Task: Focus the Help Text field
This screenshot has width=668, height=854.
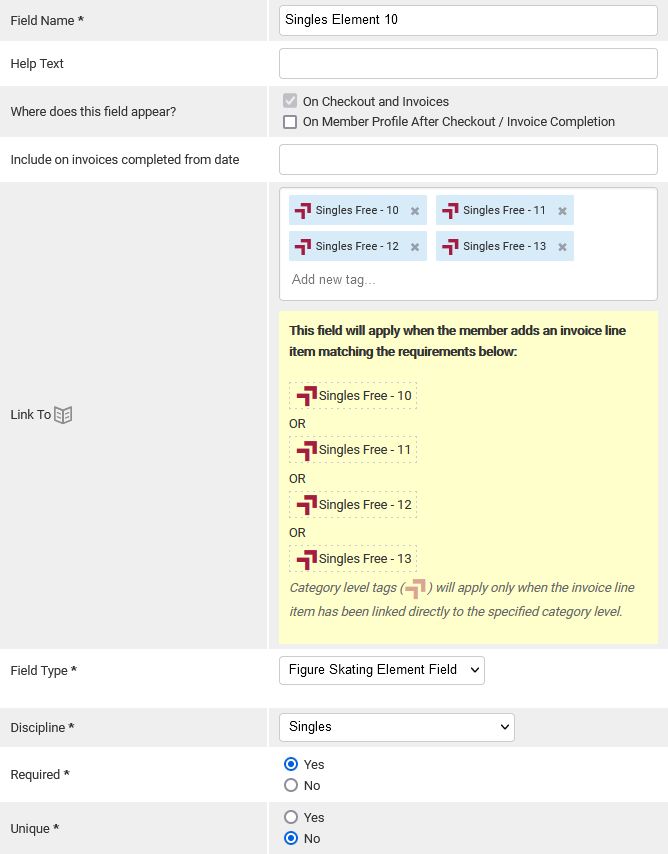Action: point(468,64)
